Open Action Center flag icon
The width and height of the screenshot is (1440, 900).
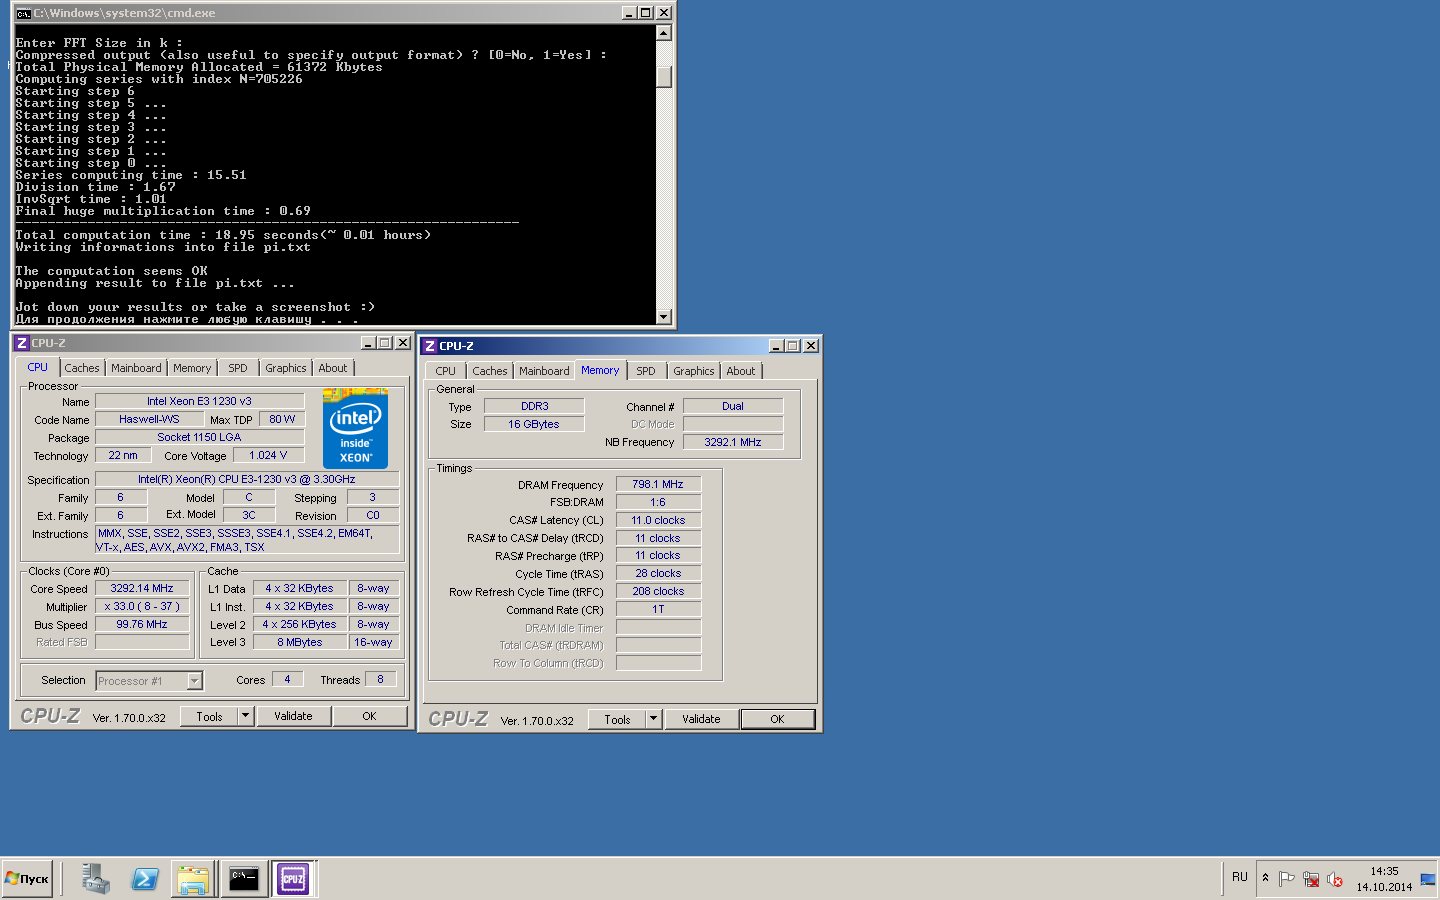[1286, 879]
